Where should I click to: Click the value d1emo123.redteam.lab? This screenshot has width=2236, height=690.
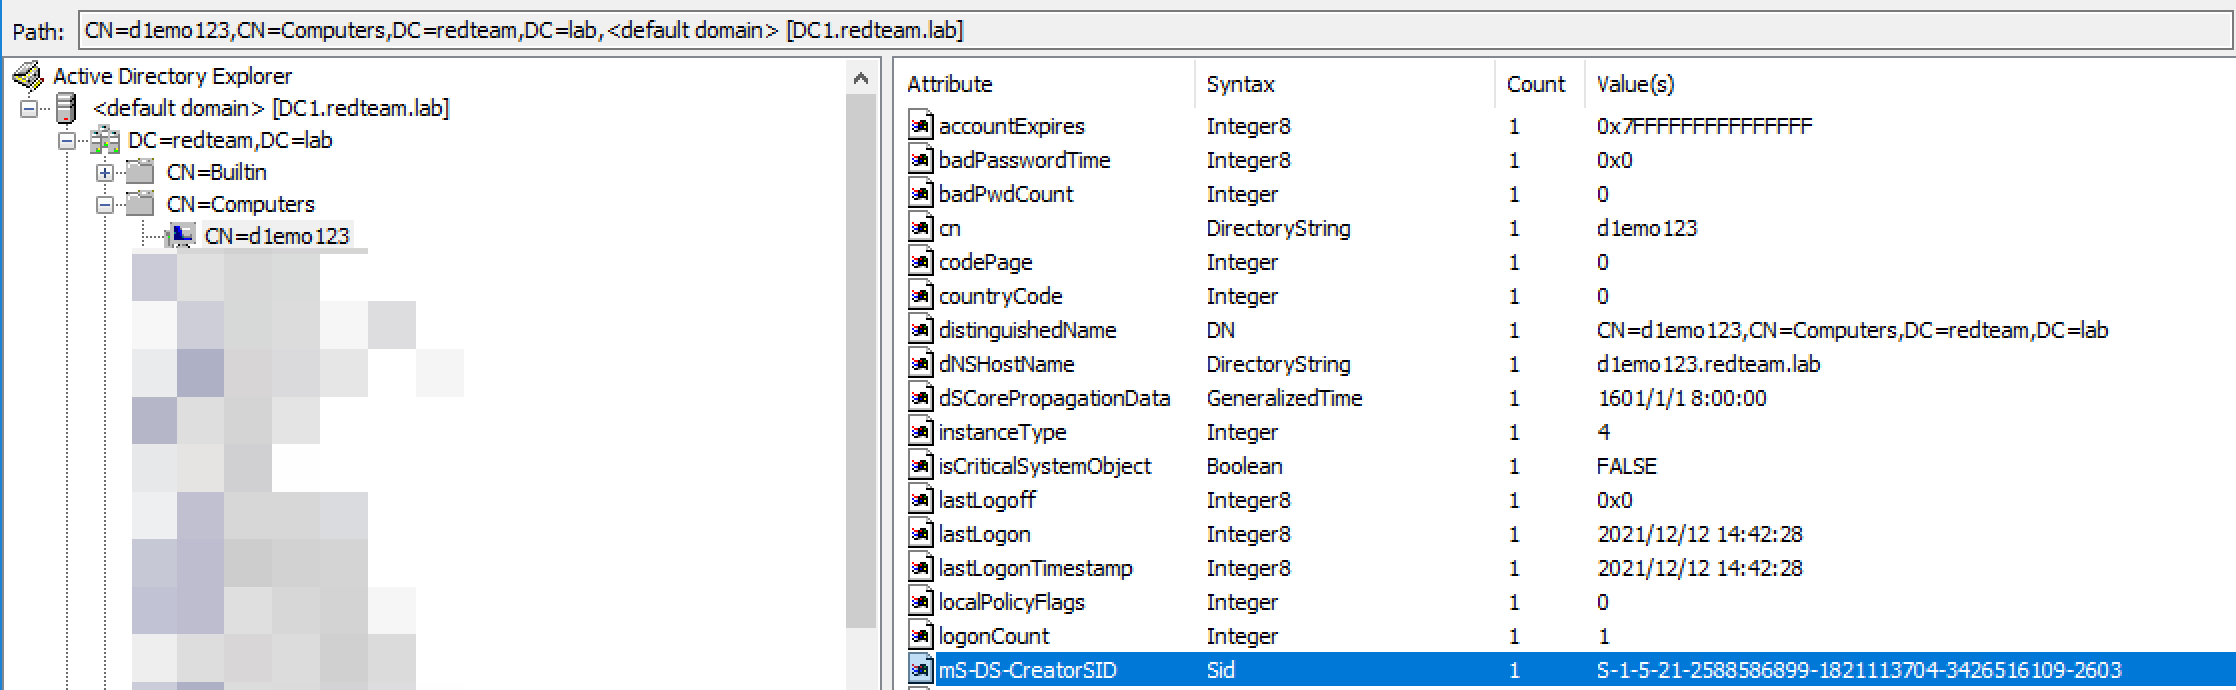[x=1709, y=364]
